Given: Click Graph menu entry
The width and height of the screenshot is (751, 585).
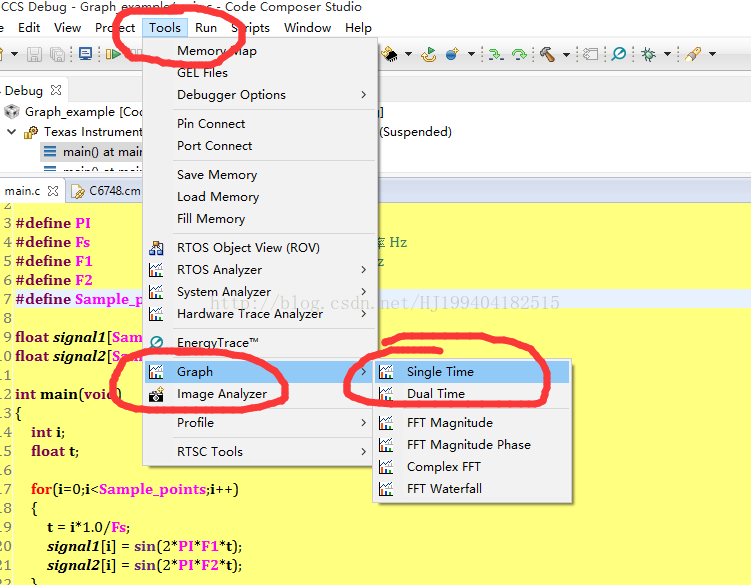Looking at the screenshot, I should point(260,372).
